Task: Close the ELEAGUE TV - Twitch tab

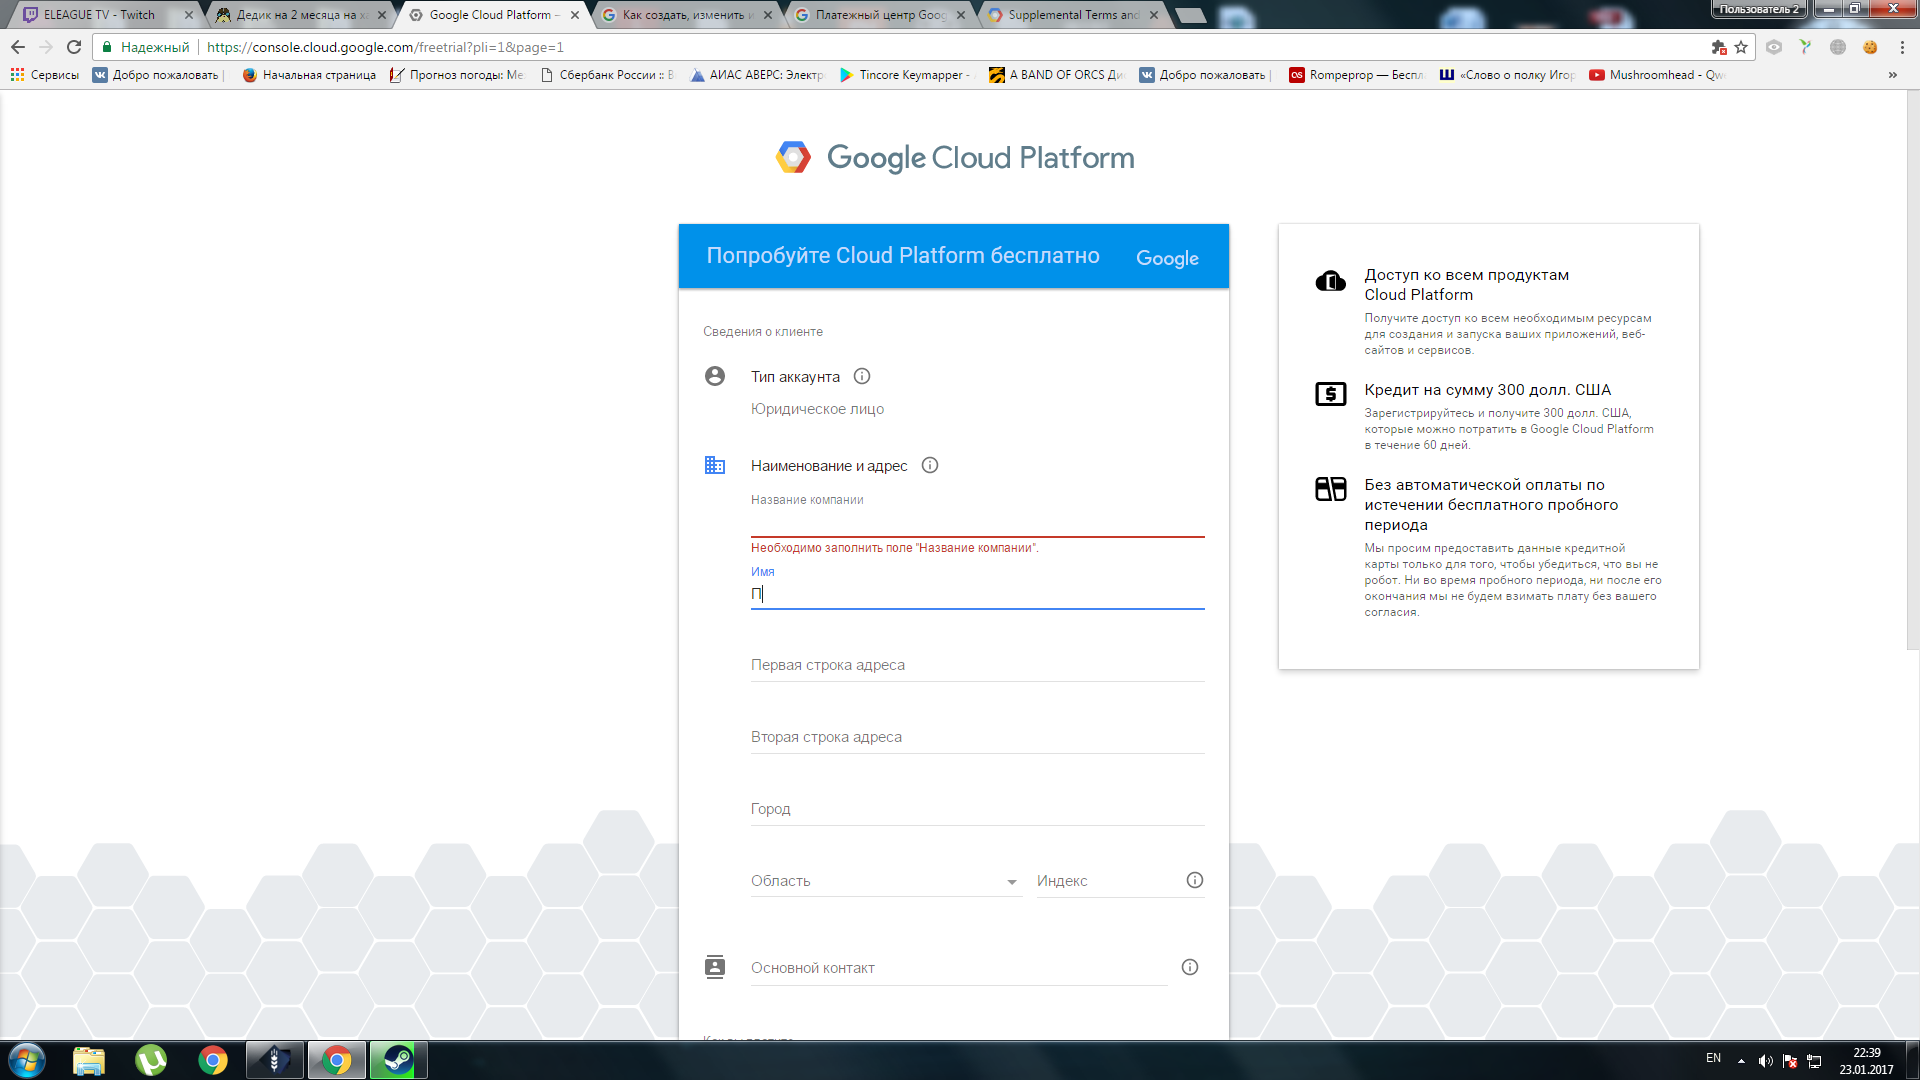Action: (x=189, y=15)
